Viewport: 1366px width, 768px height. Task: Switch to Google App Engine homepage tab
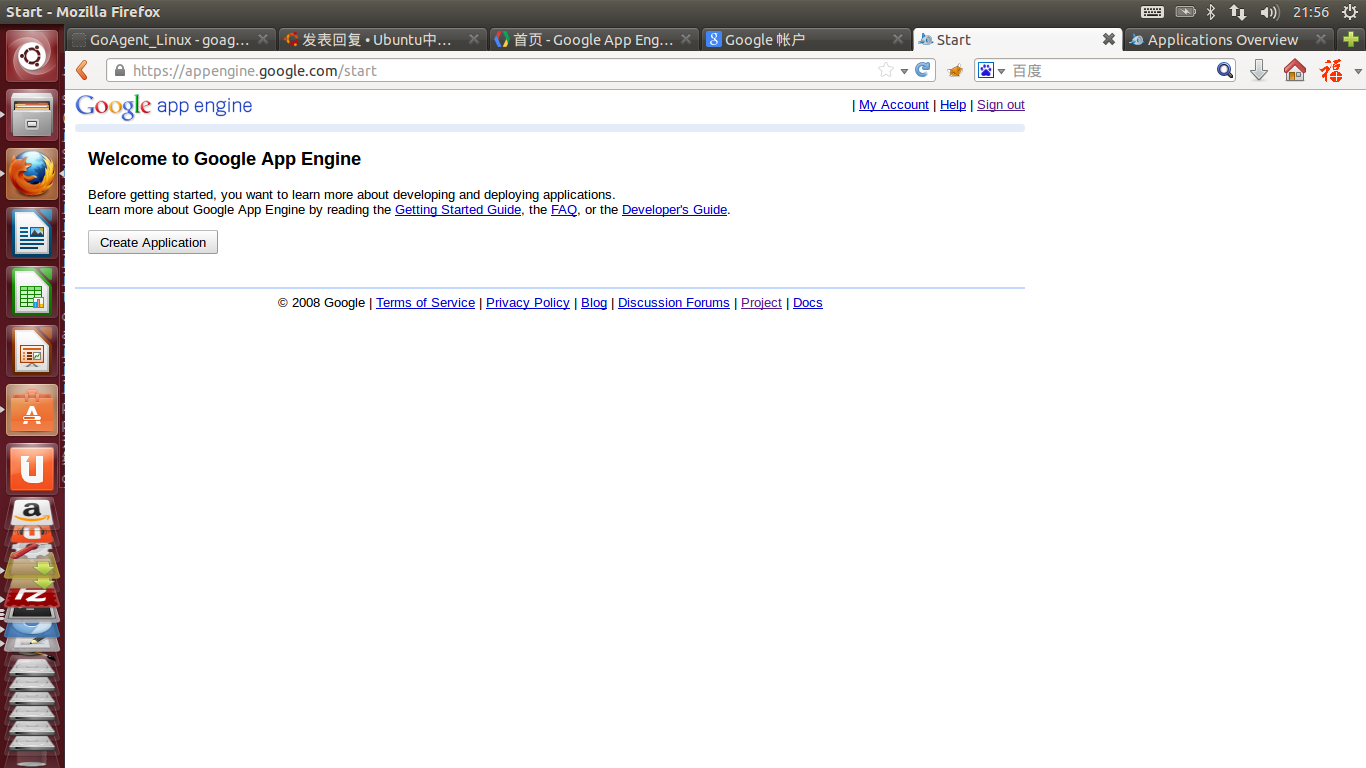click(x=594, y=39)
